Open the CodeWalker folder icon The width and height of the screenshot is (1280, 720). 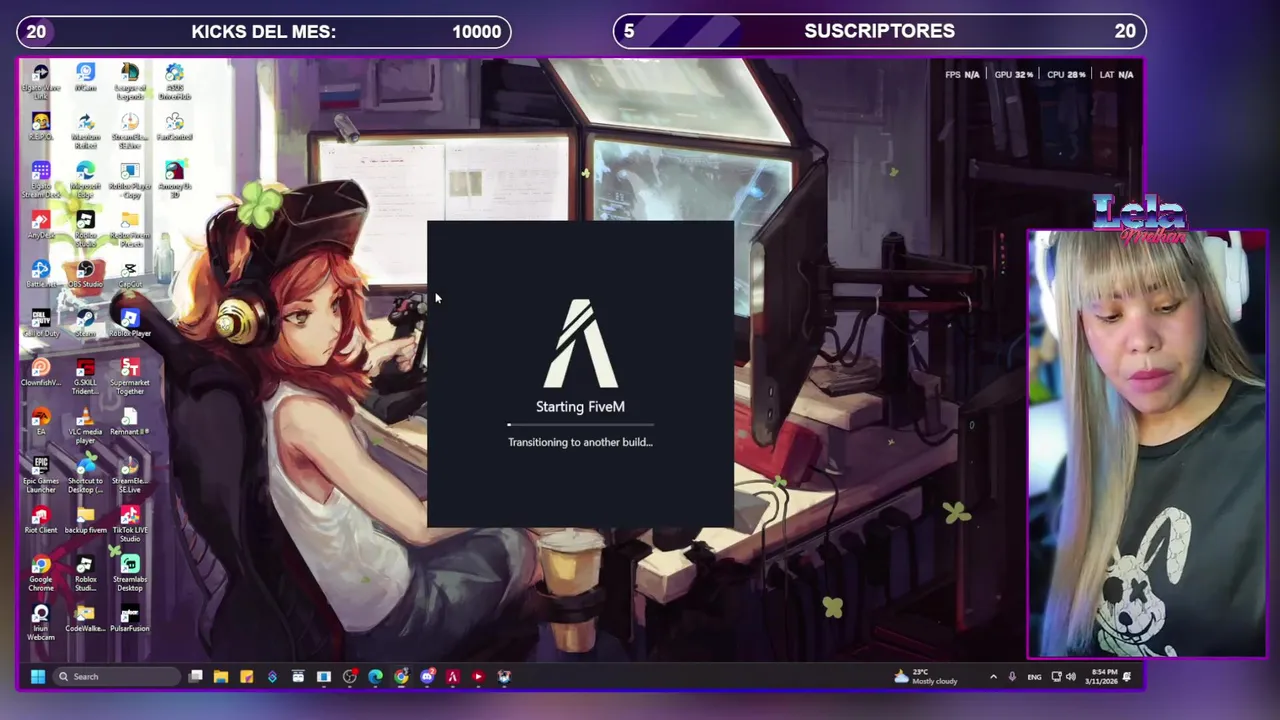(85, 618)
